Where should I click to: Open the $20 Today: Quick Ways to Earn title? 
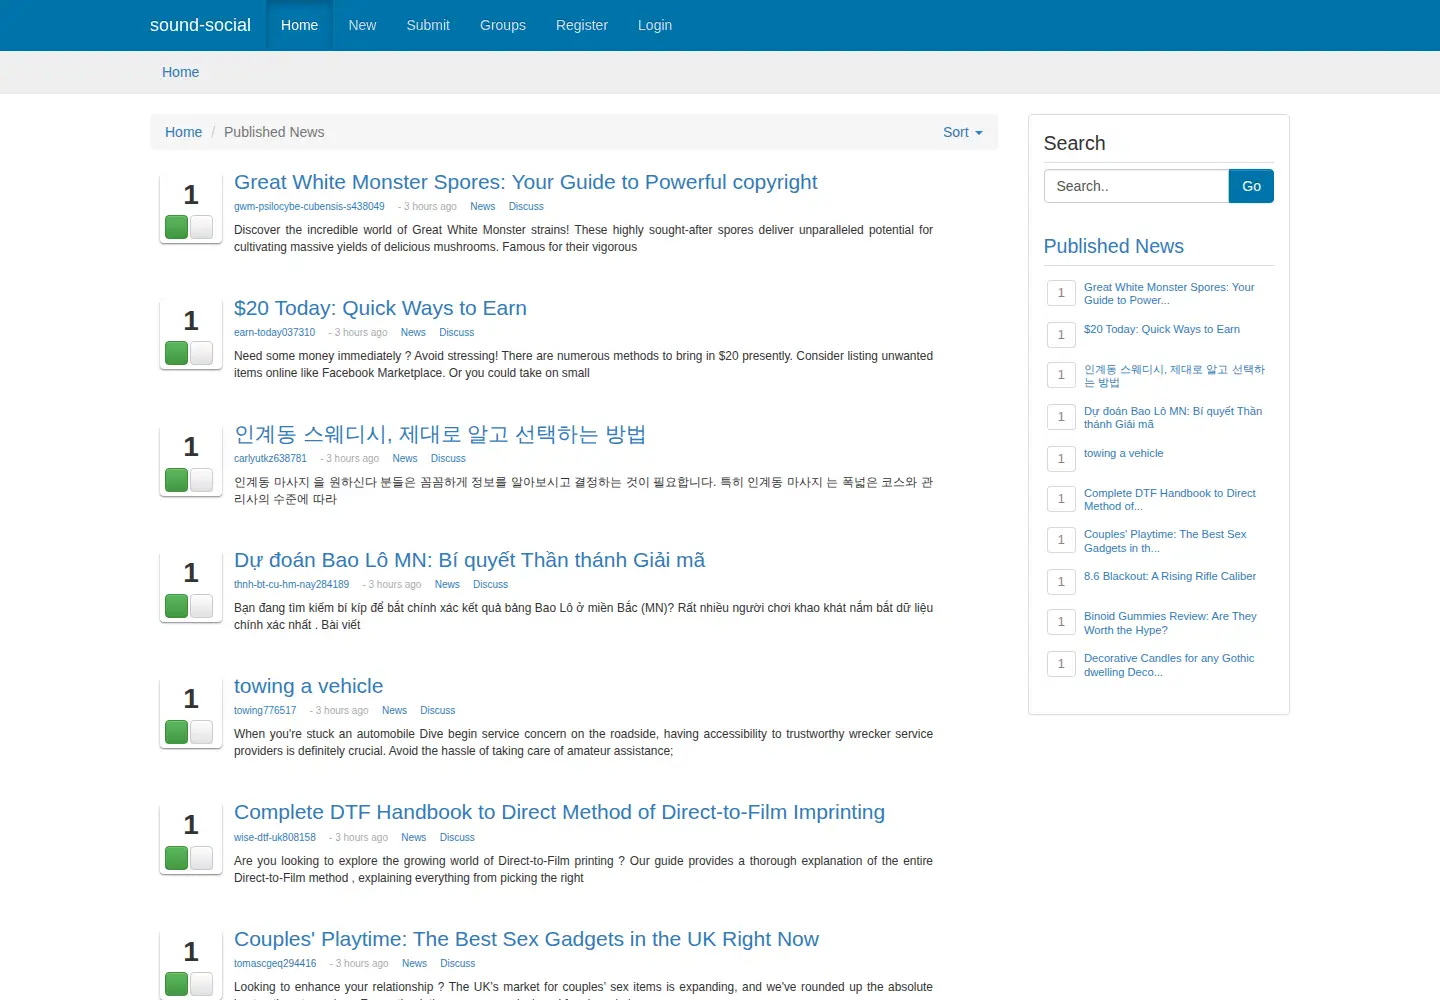tap(380, 308)
